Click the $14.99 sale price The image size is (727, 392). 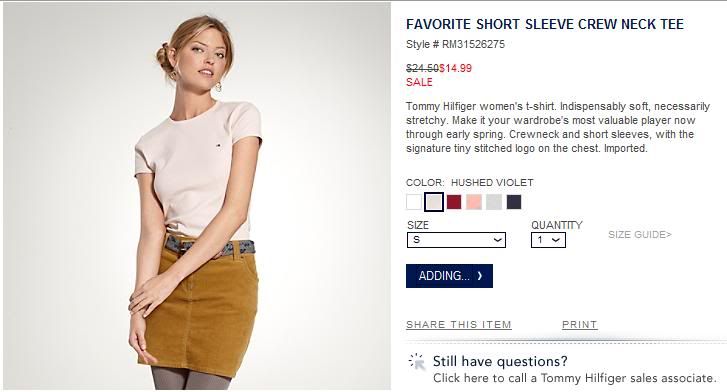456,68
